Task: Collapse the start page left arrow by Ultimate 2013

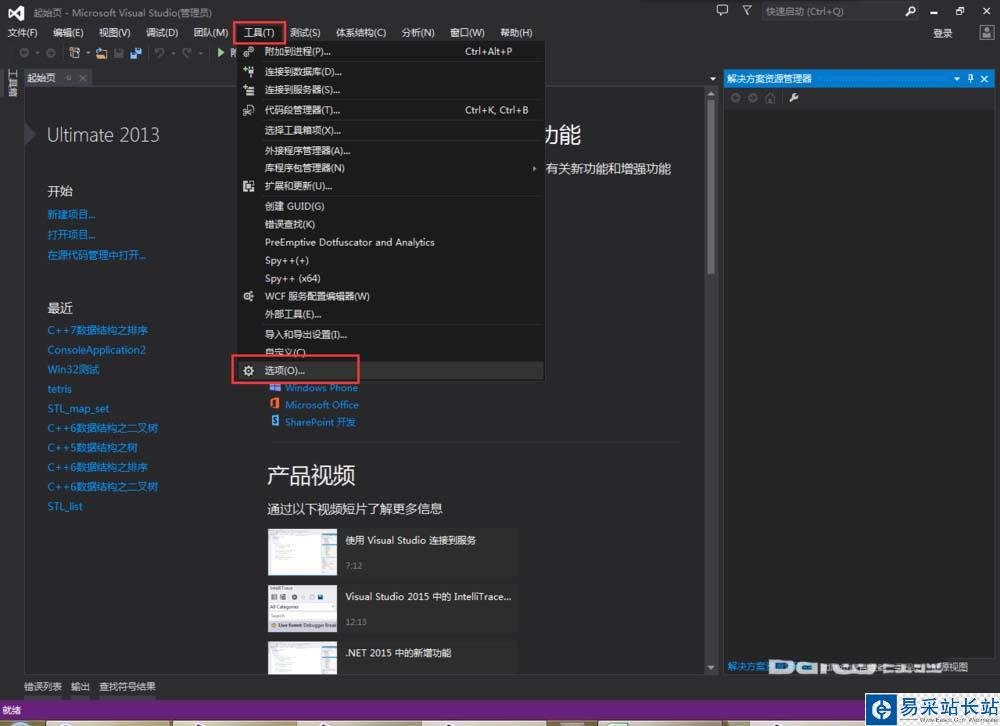Action: (x=29, y=134)
